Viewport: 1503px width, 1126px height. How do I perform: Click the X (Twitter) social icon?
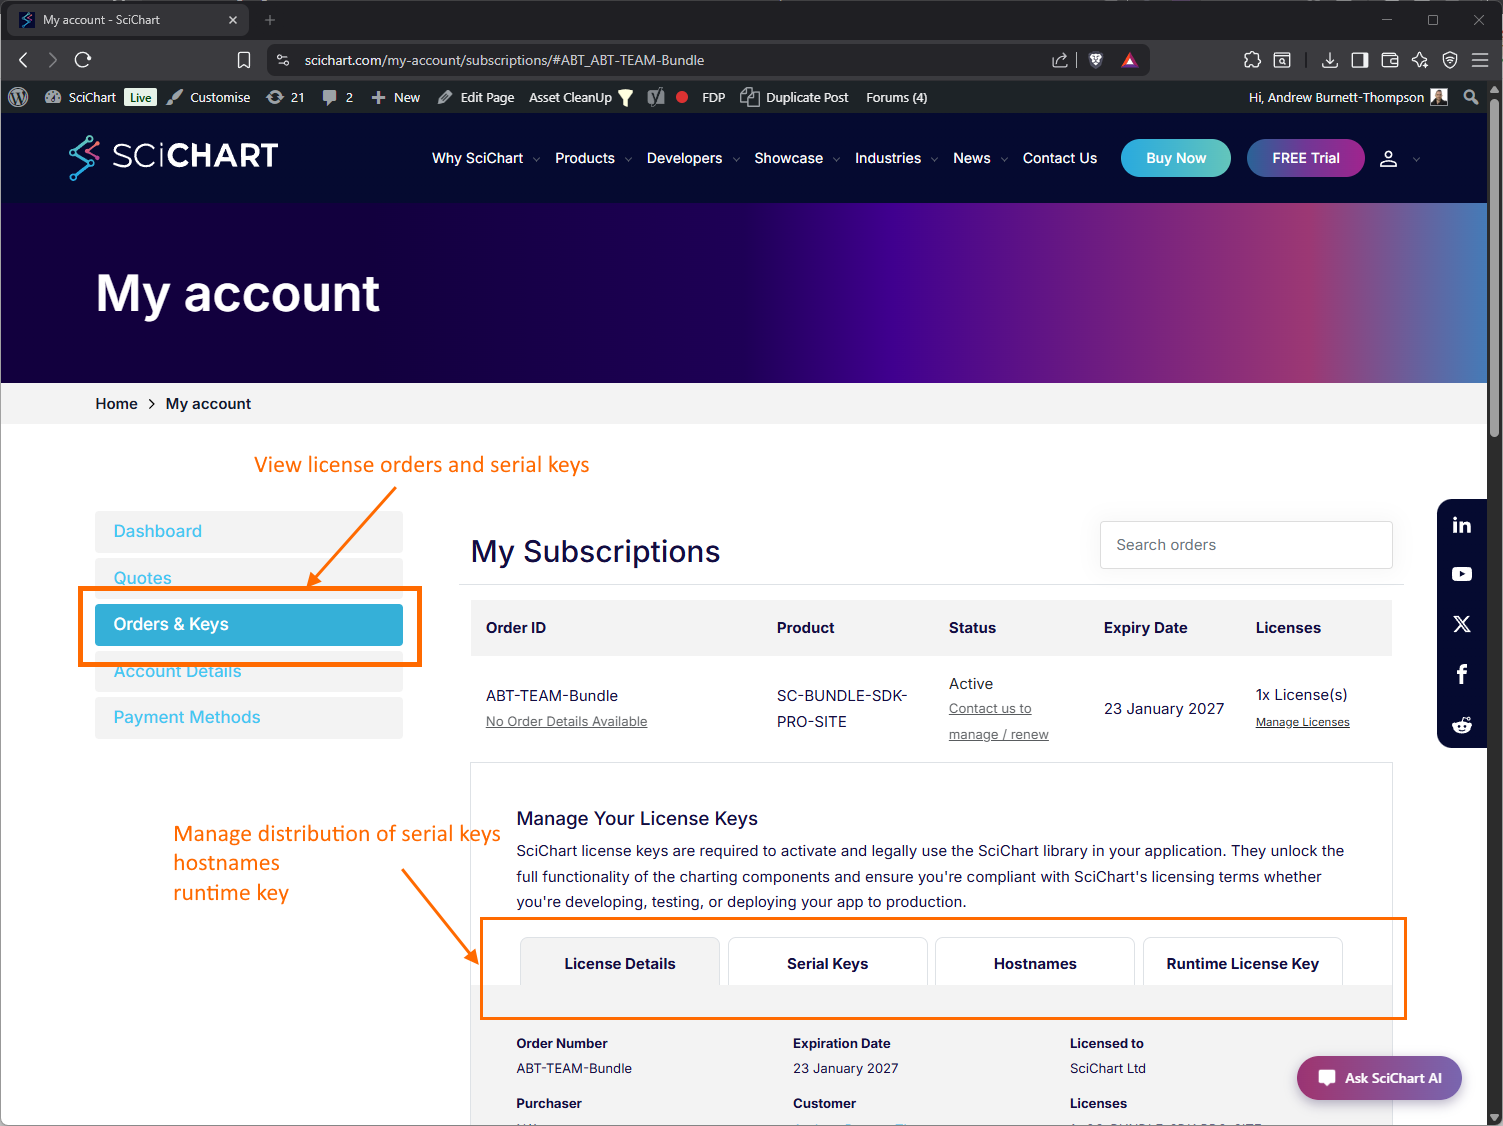pyautogui.click(x=1461, y=624)
